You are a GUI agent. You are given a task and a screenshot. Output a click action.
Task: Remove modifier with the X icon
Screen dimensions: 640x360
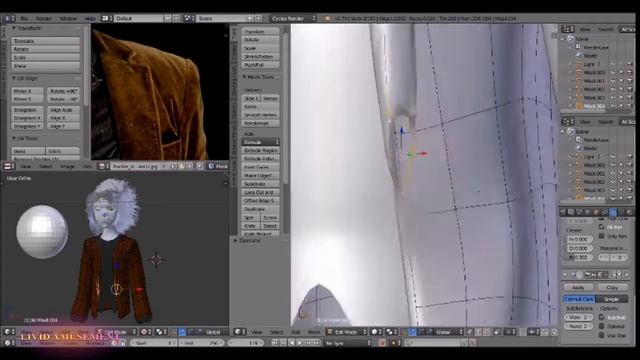pos(627,275)
